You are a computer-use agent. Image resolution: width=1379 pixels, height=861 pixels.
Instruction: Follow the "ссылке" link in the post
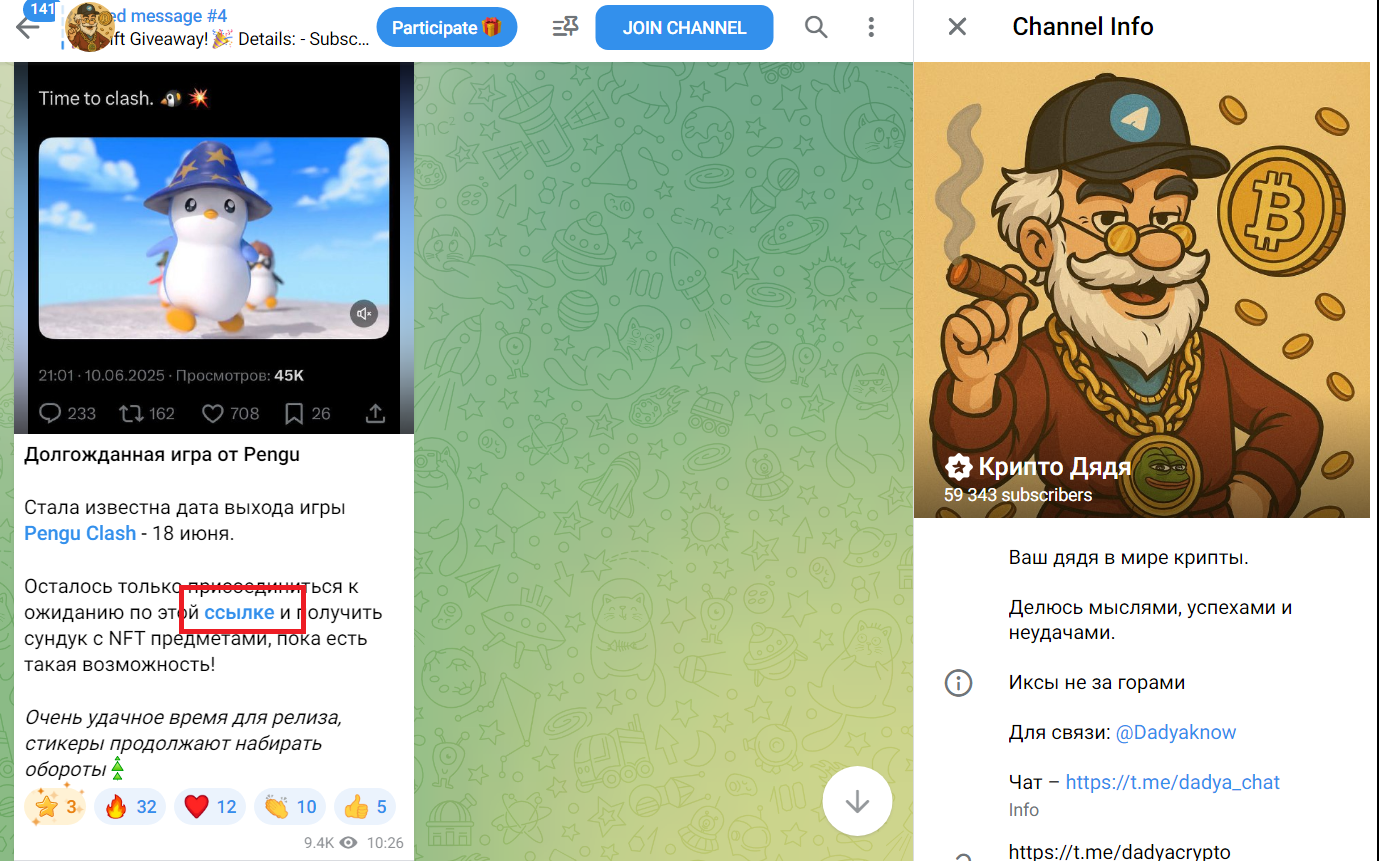coord(239,612)
